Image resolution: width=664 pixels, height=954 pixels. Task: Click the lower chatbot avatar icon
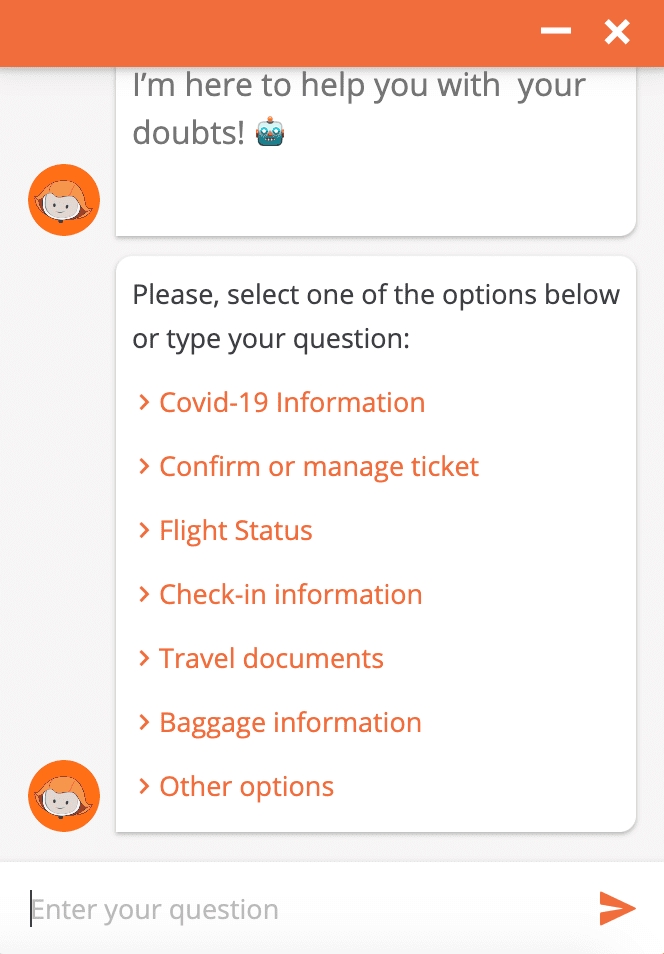click(x=63, y=795)
